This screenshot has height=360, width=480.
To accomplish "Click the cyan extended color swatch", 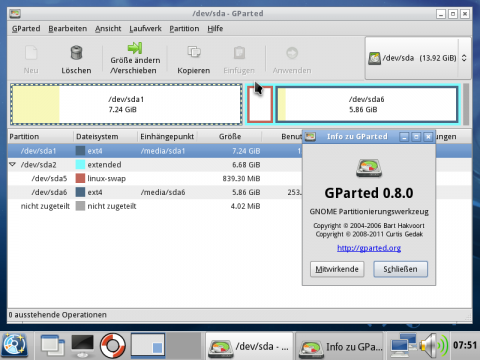I will click(x=80, y=164).
